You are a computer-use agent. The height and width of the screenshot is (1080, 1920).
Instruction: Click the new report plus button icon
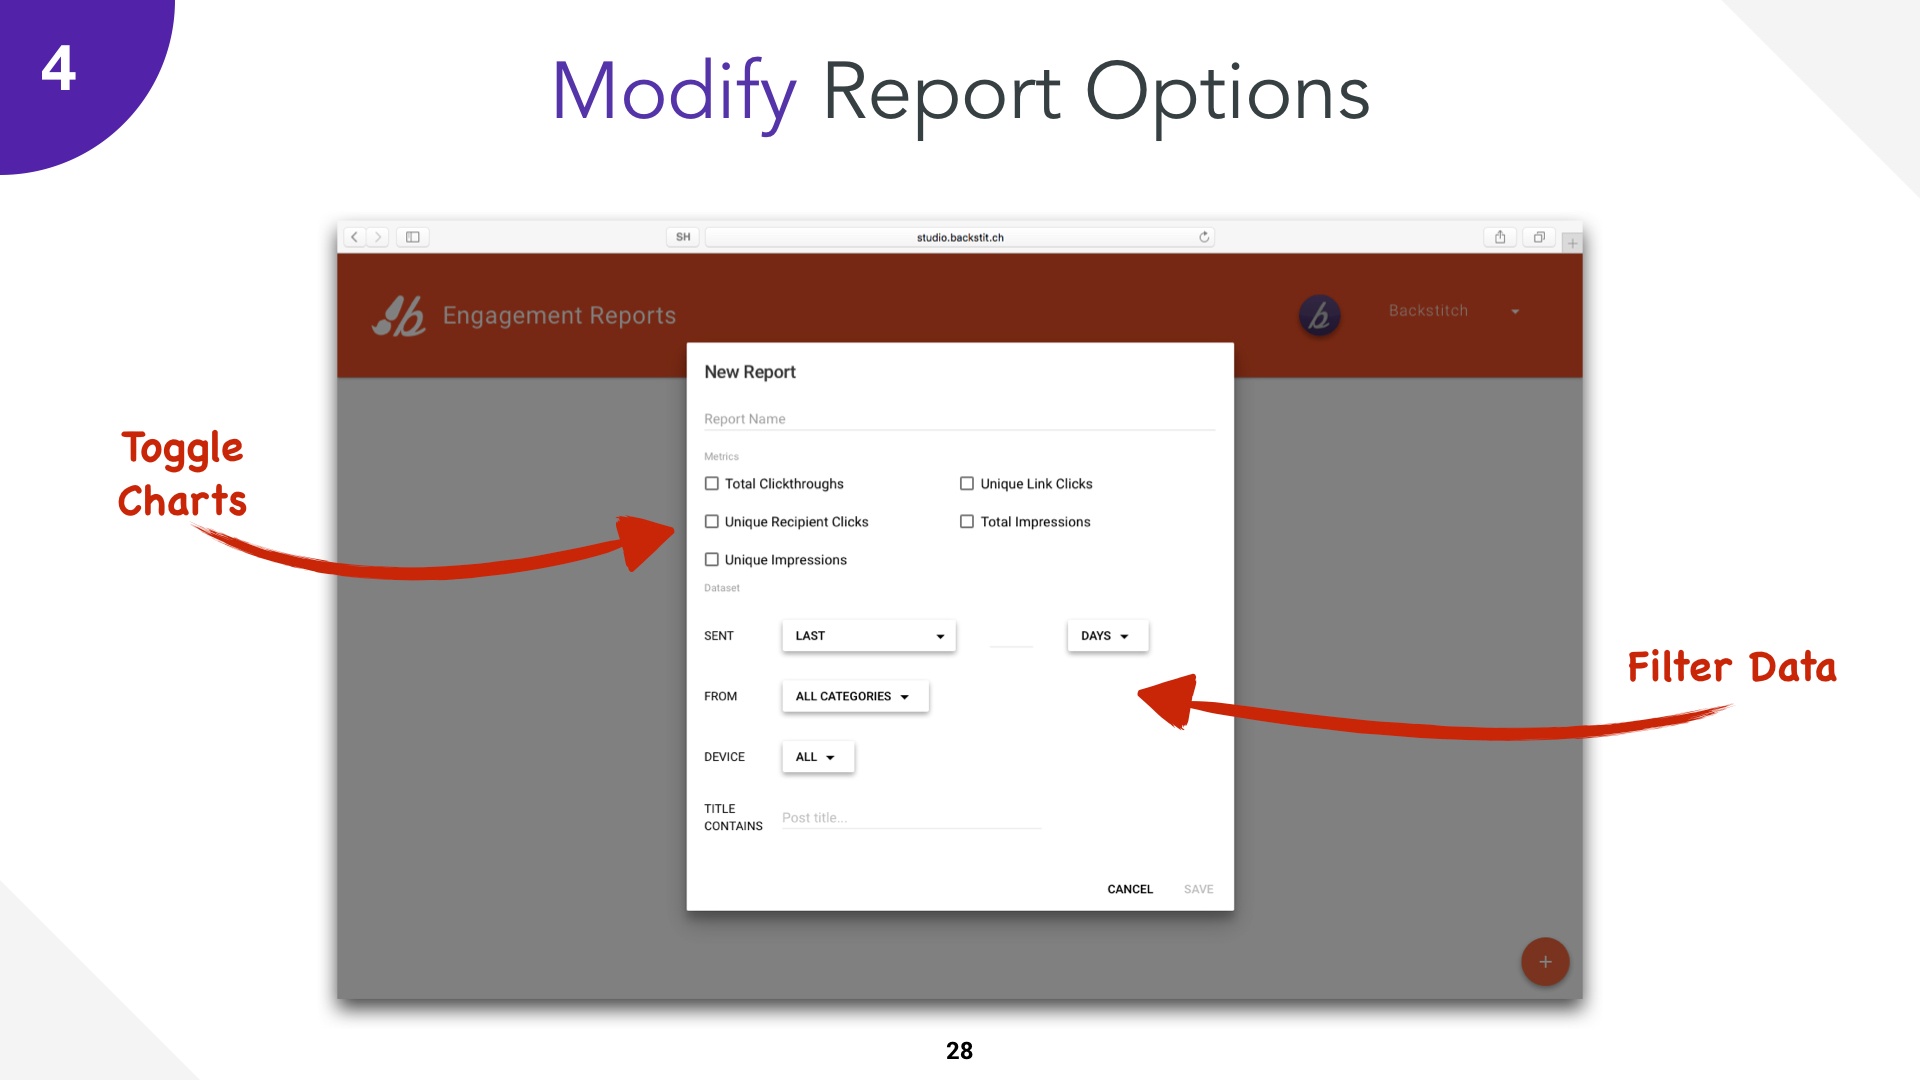pyautogui.click(x=1543, y=961)
